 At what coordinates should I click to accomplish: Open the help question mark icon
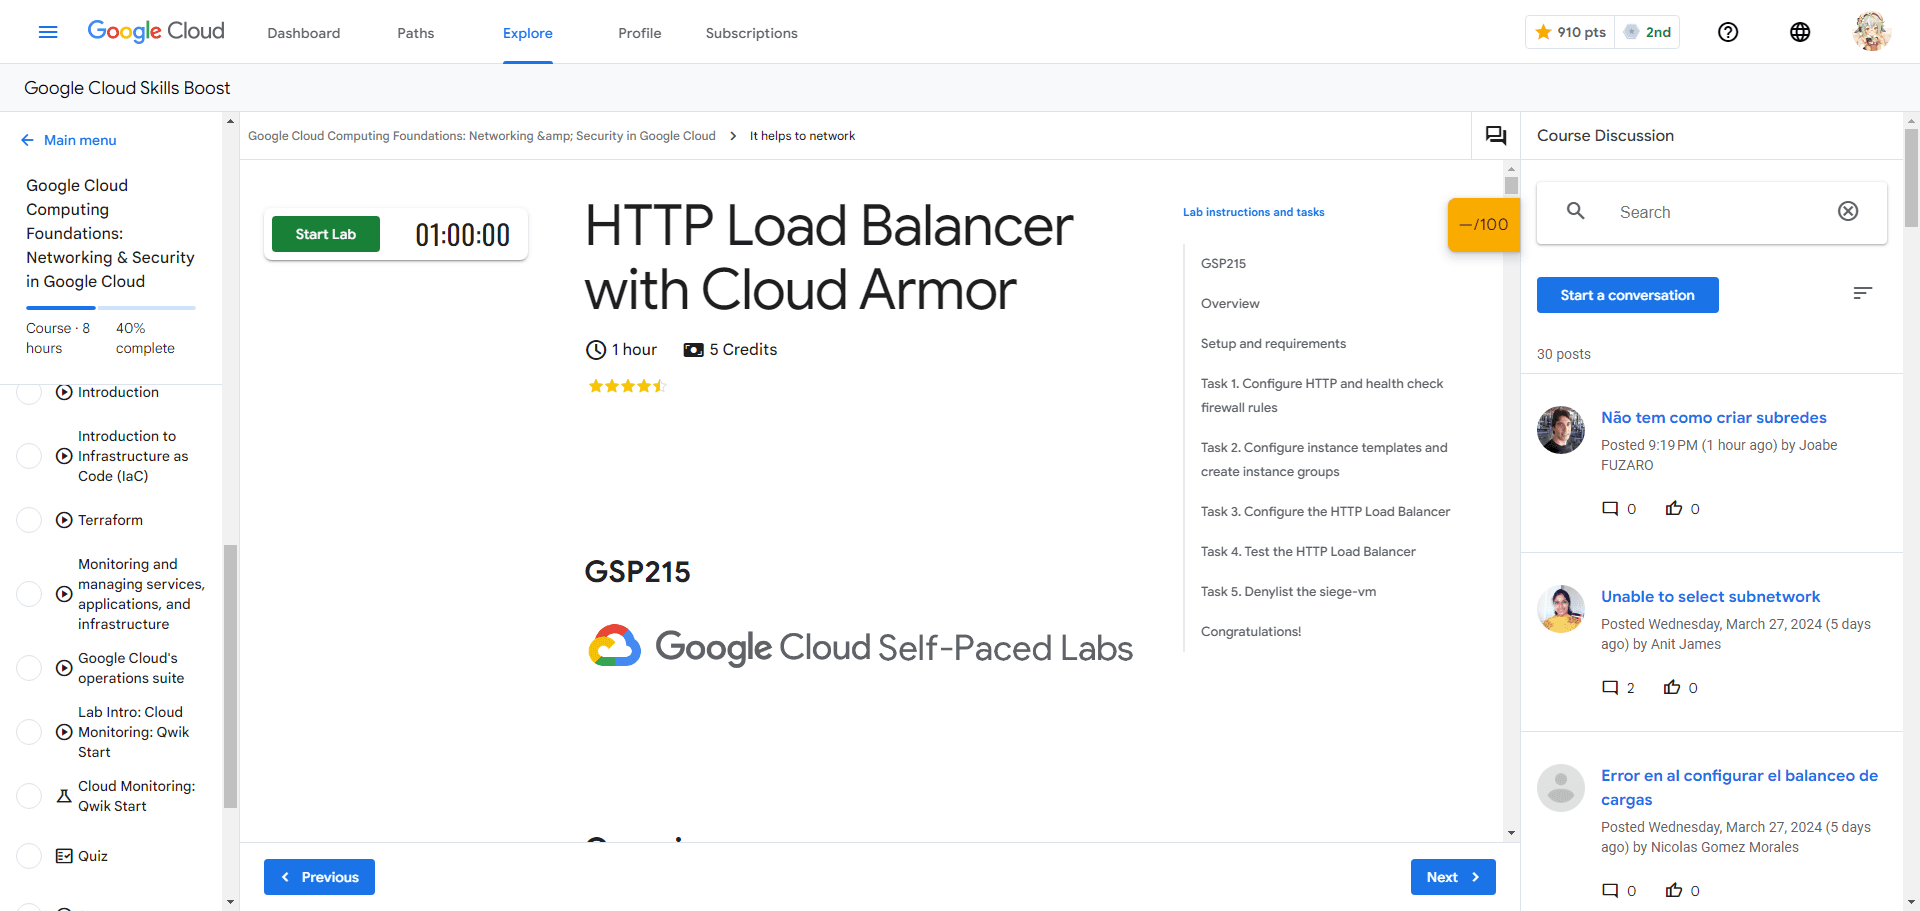1728,32
